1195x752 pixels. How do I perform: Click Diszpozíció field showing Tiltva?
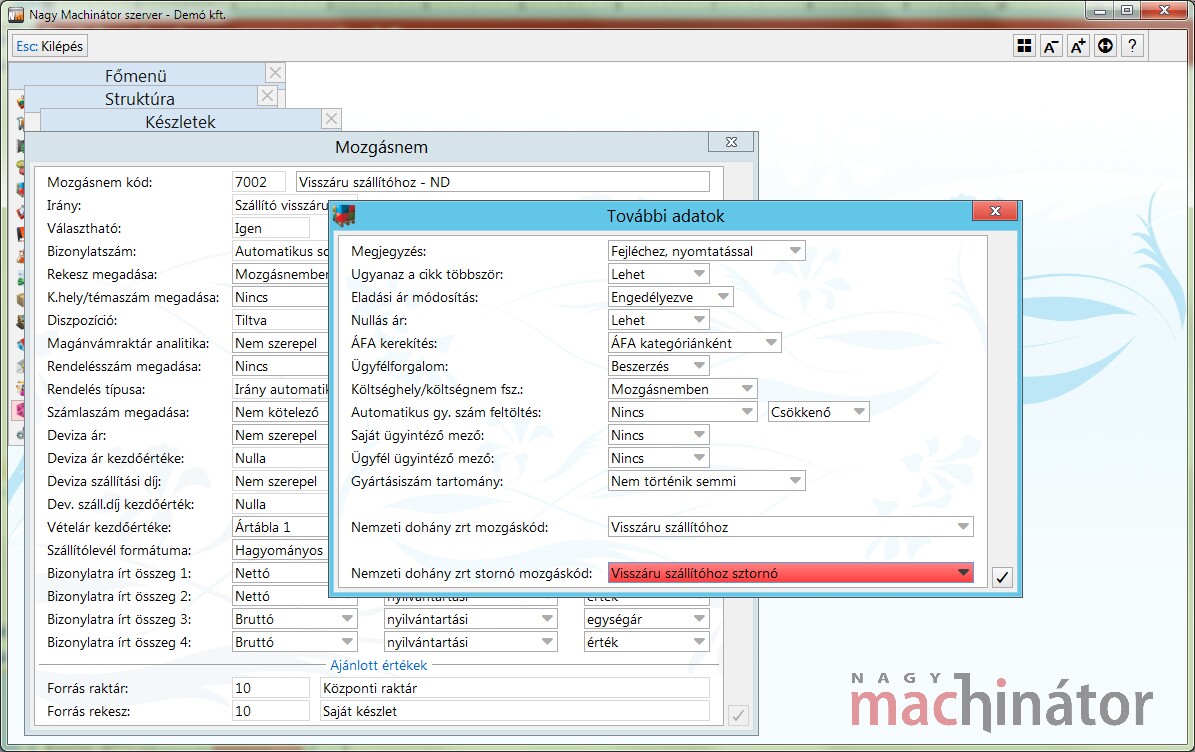click(x=280, y=320)
